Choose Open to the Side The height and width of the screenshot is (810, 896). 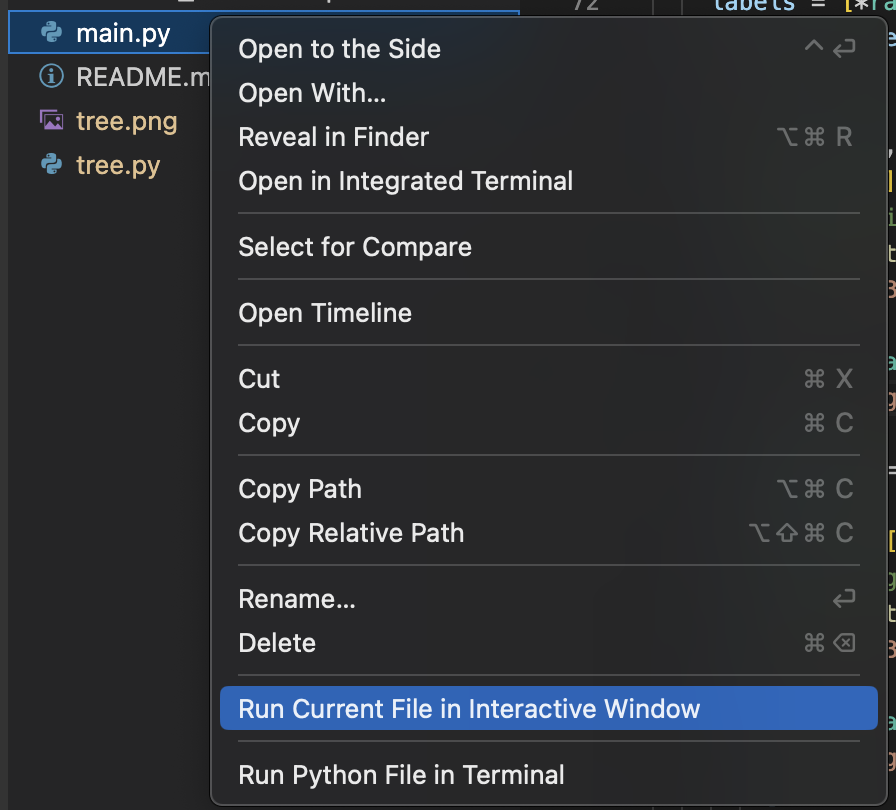point(549,49)
